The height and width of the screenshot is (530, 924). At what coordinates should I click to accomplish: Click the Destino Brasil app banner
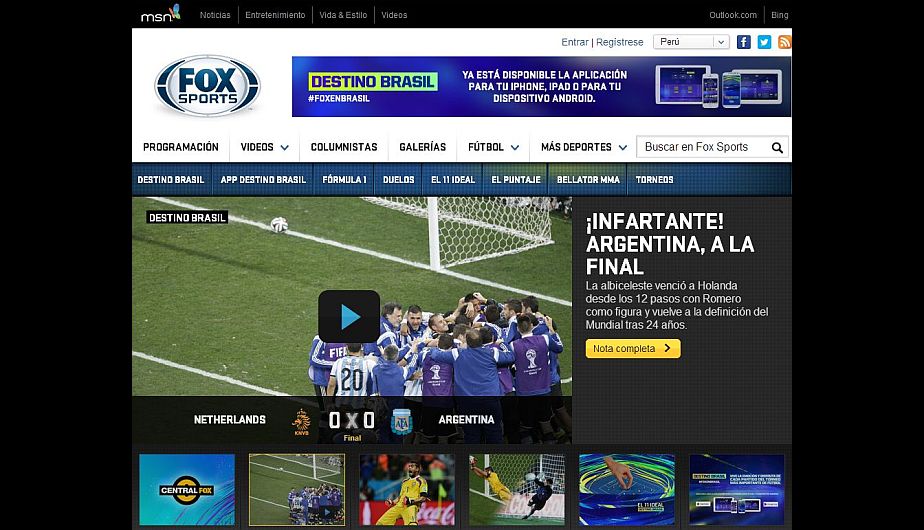(541, 86)
